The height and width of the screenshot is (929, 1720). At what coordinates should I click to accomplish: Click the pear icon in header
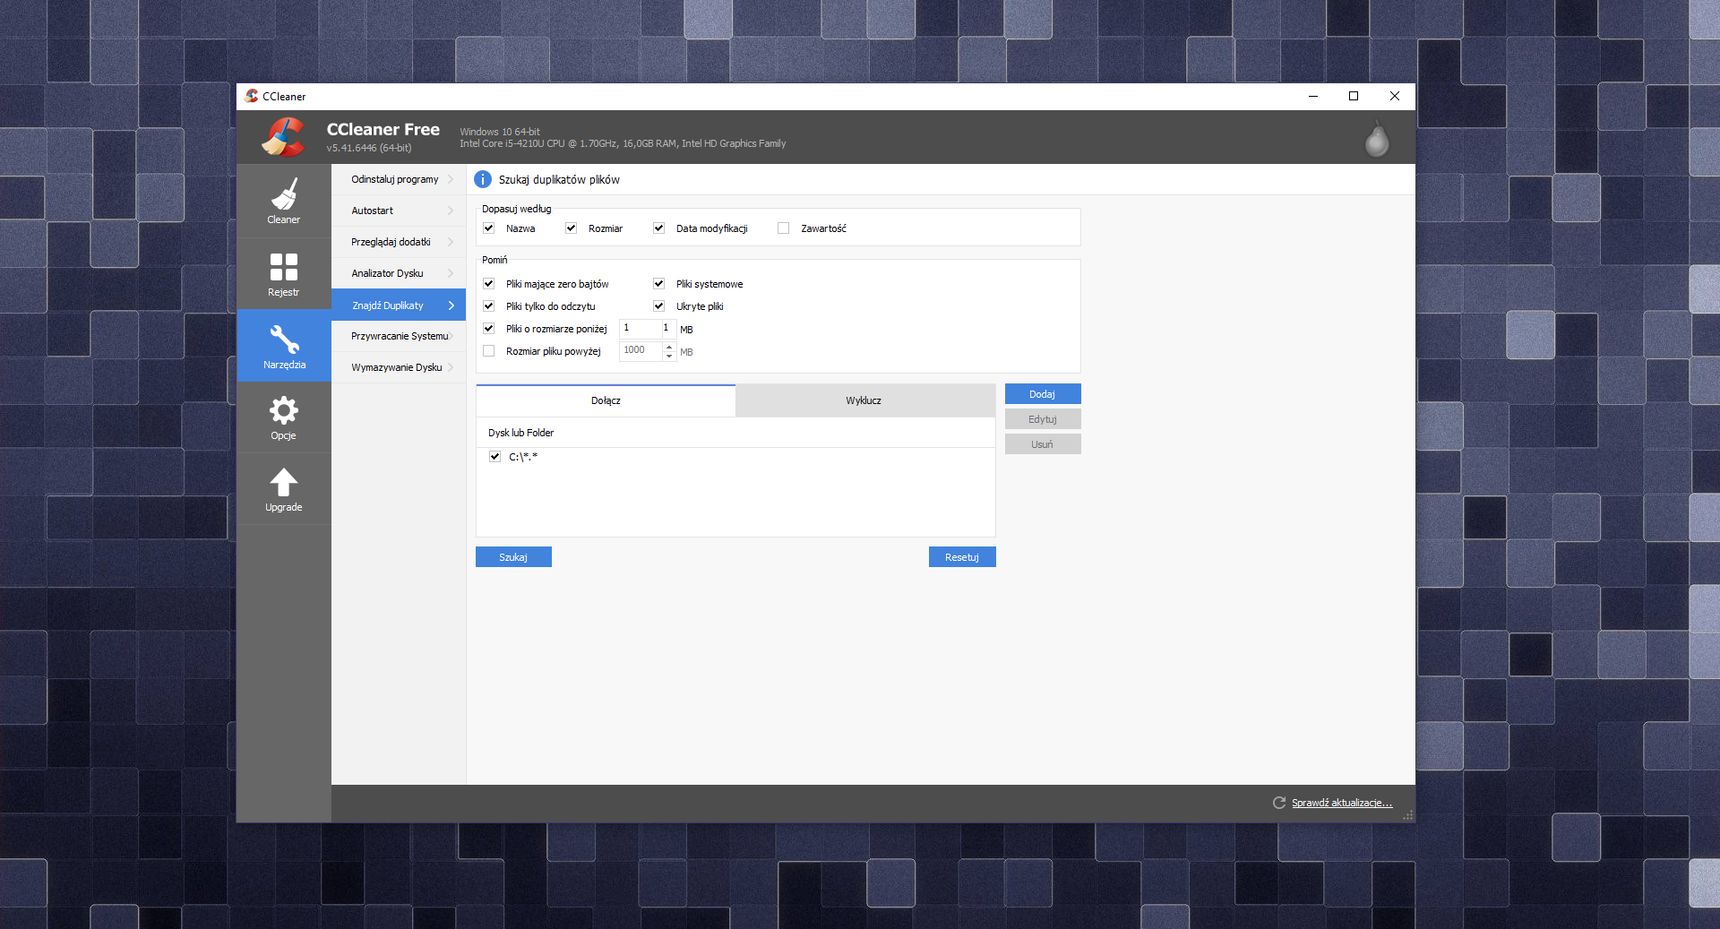(1377, 139)
